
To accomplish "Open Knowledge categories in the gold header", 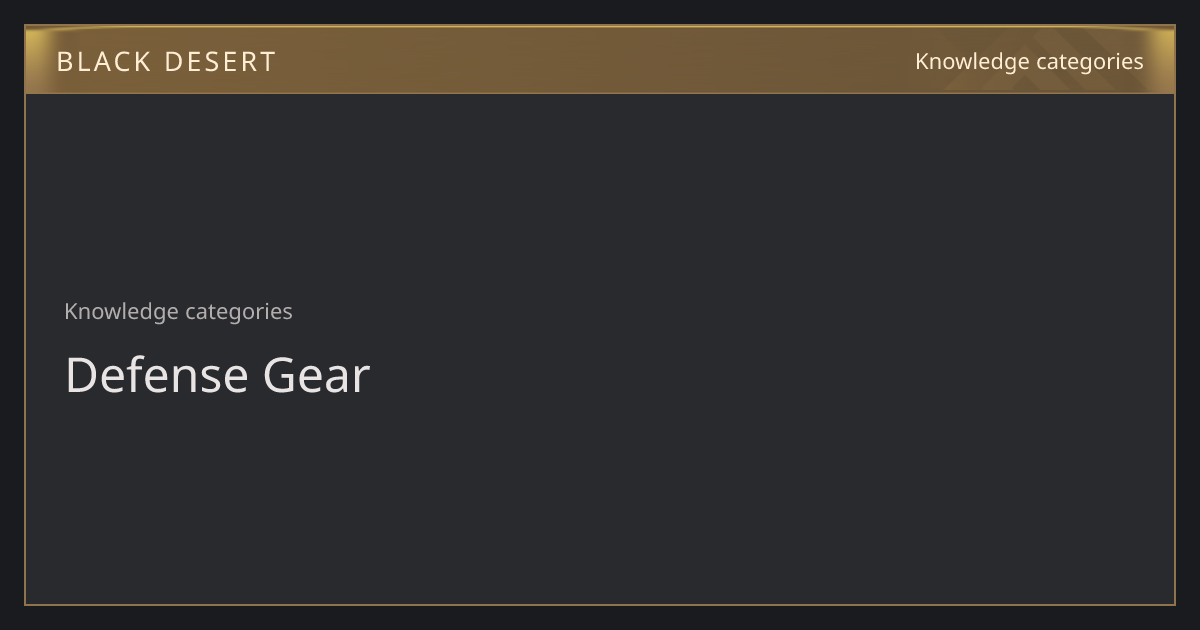I will click(1029, 62).
